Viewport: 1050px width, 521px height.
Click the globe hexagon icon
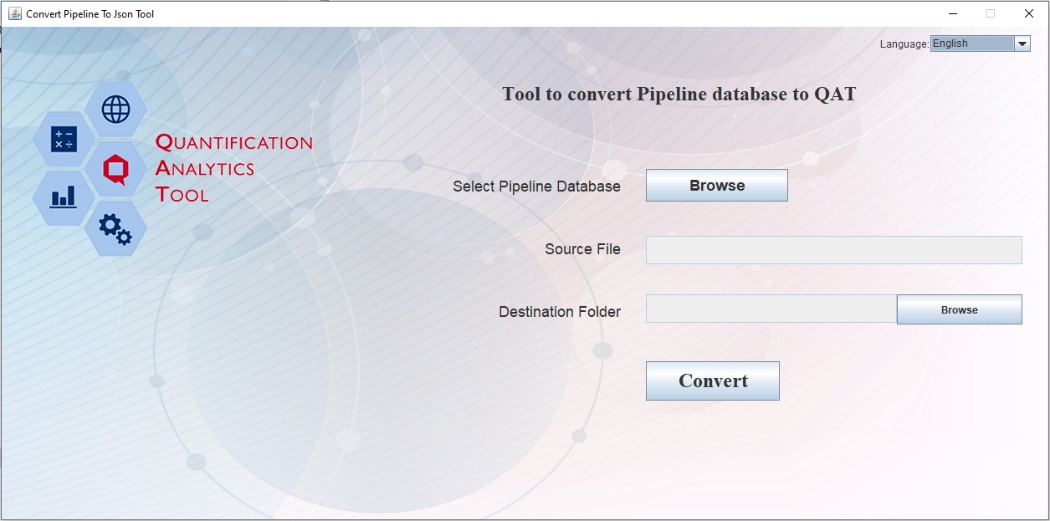(x=116, y=109)
